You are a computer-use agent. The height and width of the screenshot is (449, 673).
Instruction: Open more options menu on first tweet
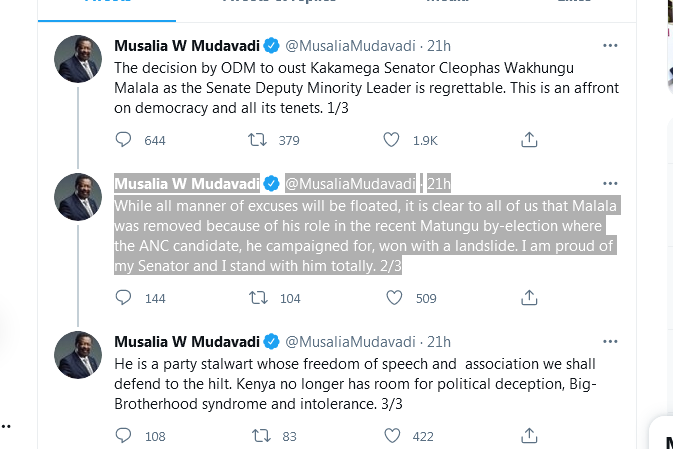(x=609, y=46)
